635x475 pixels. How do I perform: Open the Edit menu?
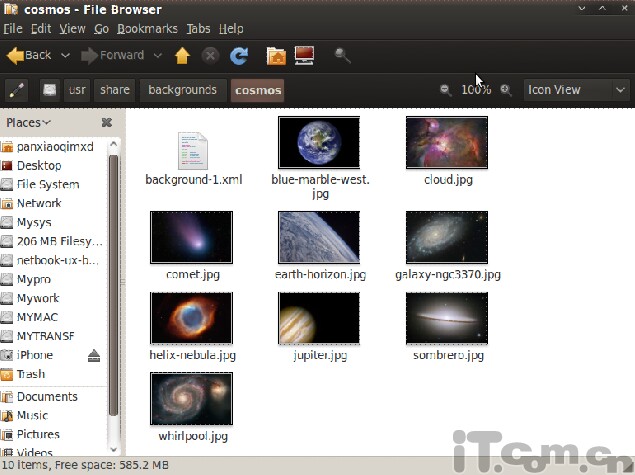point(41,29)
